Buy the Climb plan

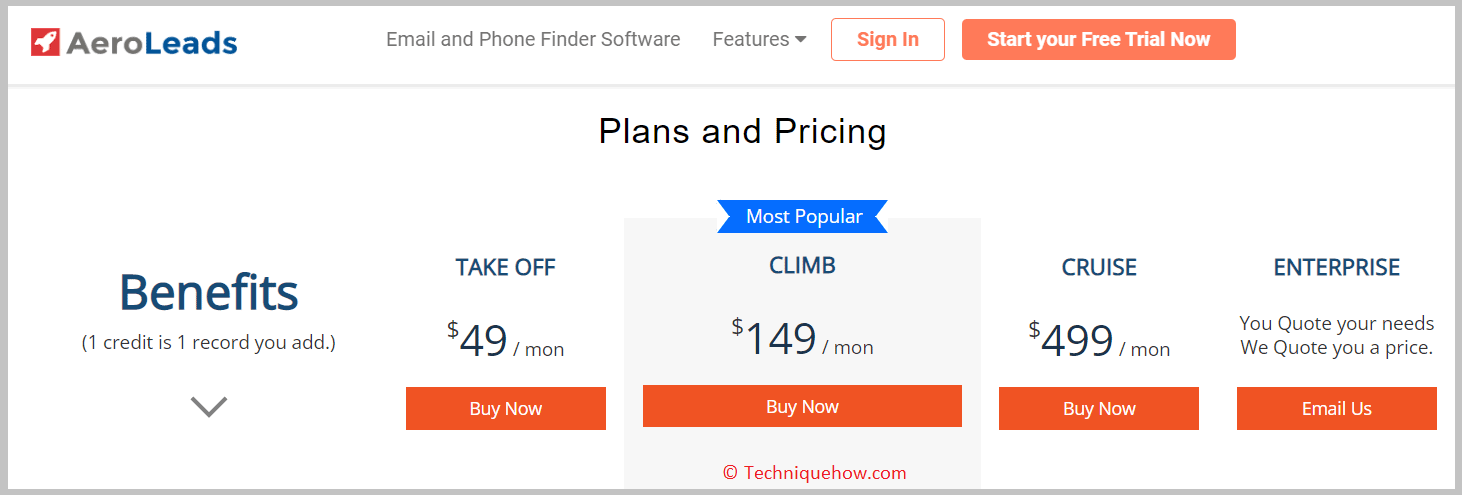[x=802, y=406]
